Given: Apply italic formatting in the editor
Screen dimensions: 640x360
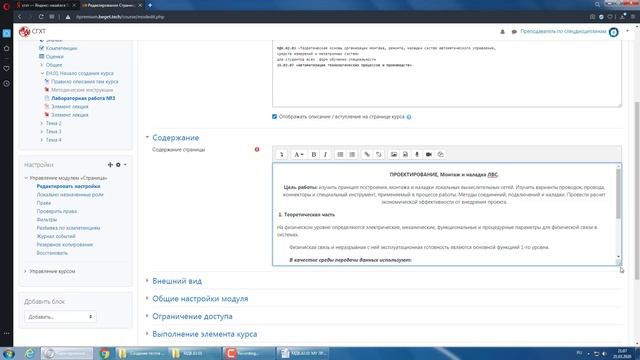Looking at the screenshot, I should pyautogui.click(x=325, y=154).
